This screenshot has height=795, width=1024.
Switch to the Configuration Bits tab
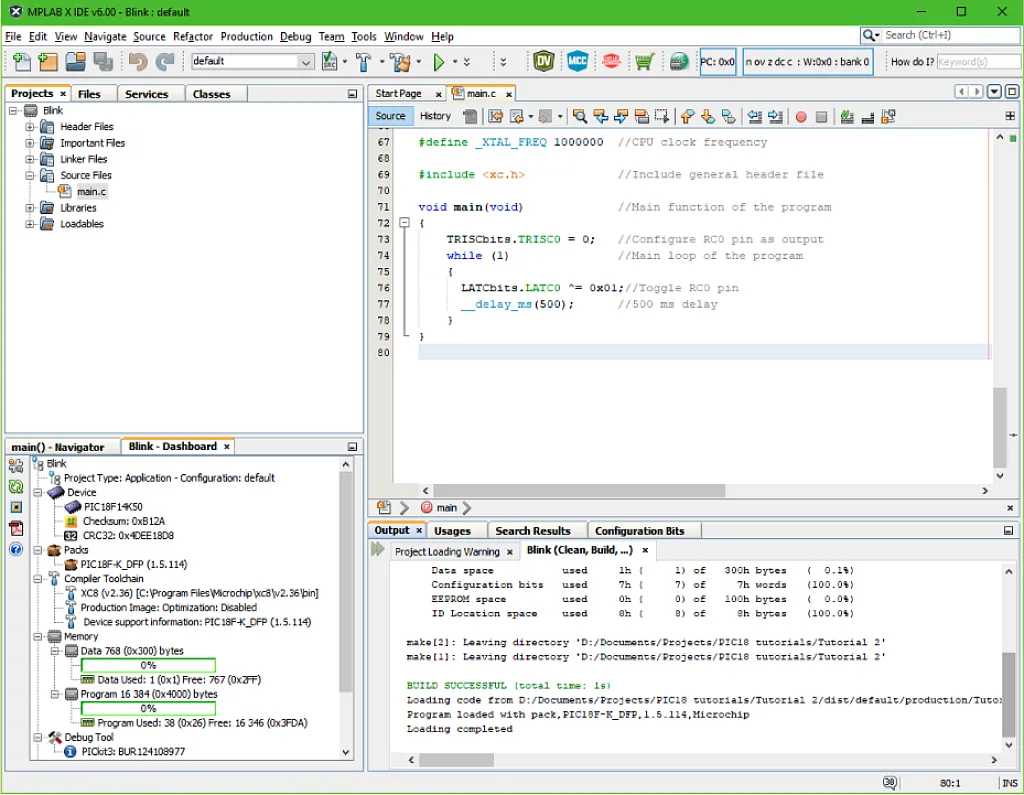coord(639,531)
